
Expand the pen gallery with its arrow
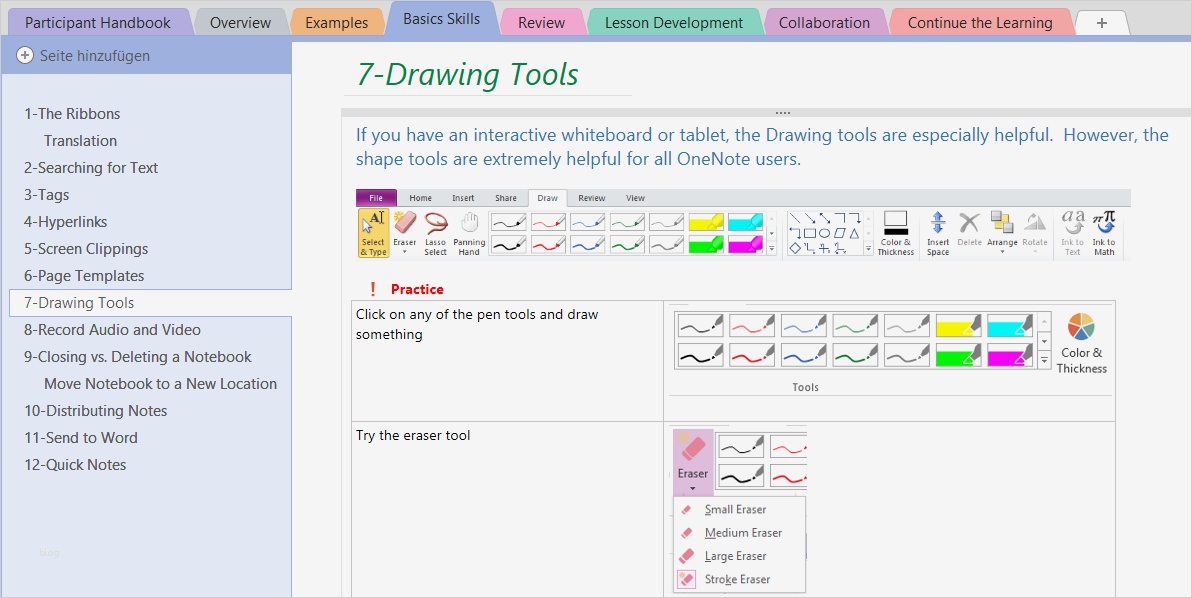coord(771,247)
